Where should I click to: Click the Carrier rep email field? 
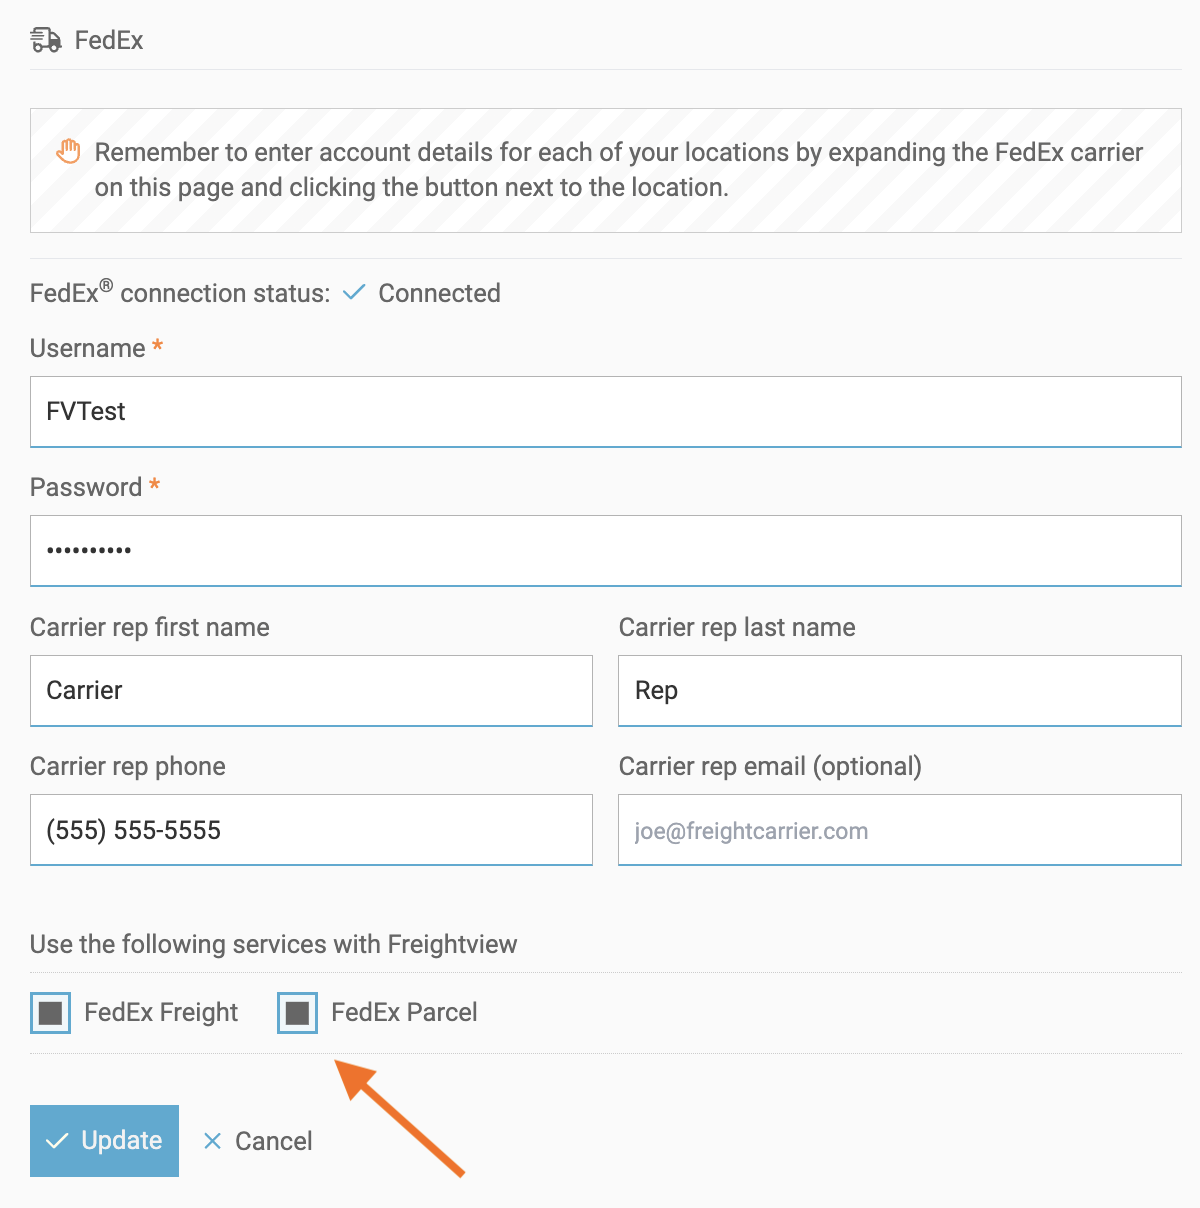point(899,830)
